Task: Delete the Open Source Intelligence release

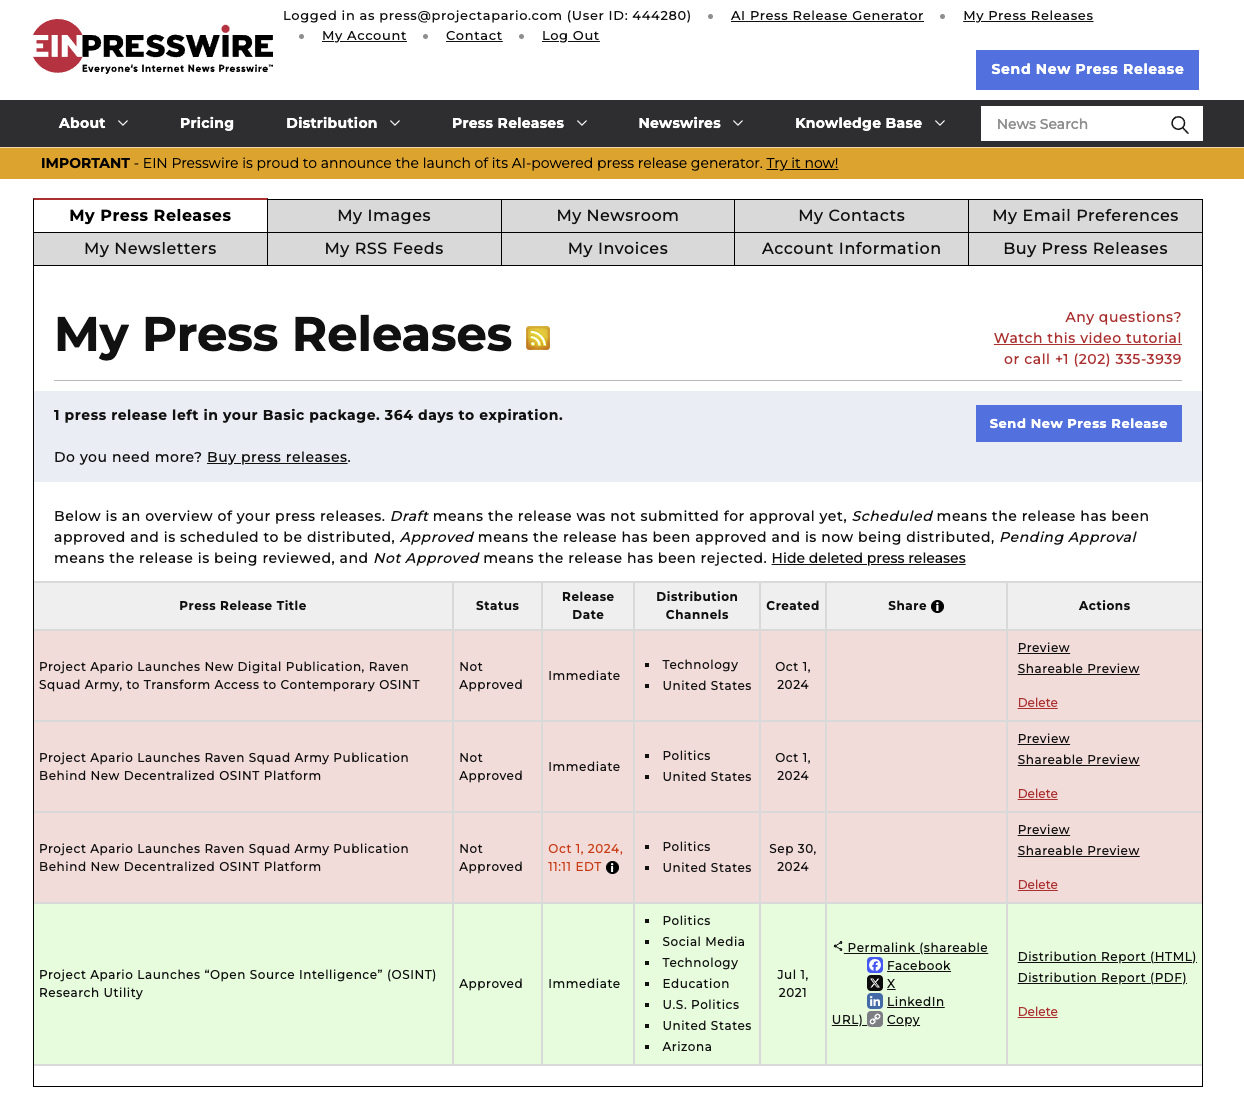Action: coord(1037,1012)
